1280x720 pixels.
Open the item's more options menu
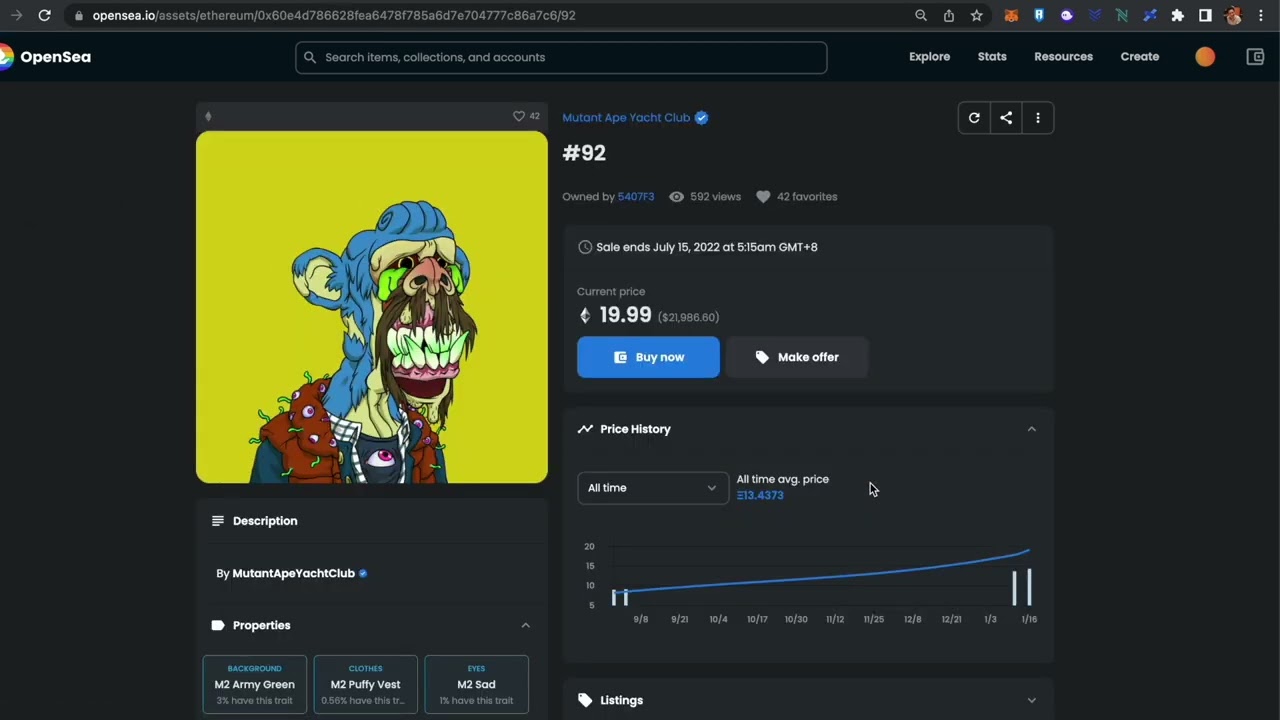pyautogui.click(x=1038, y=118)
